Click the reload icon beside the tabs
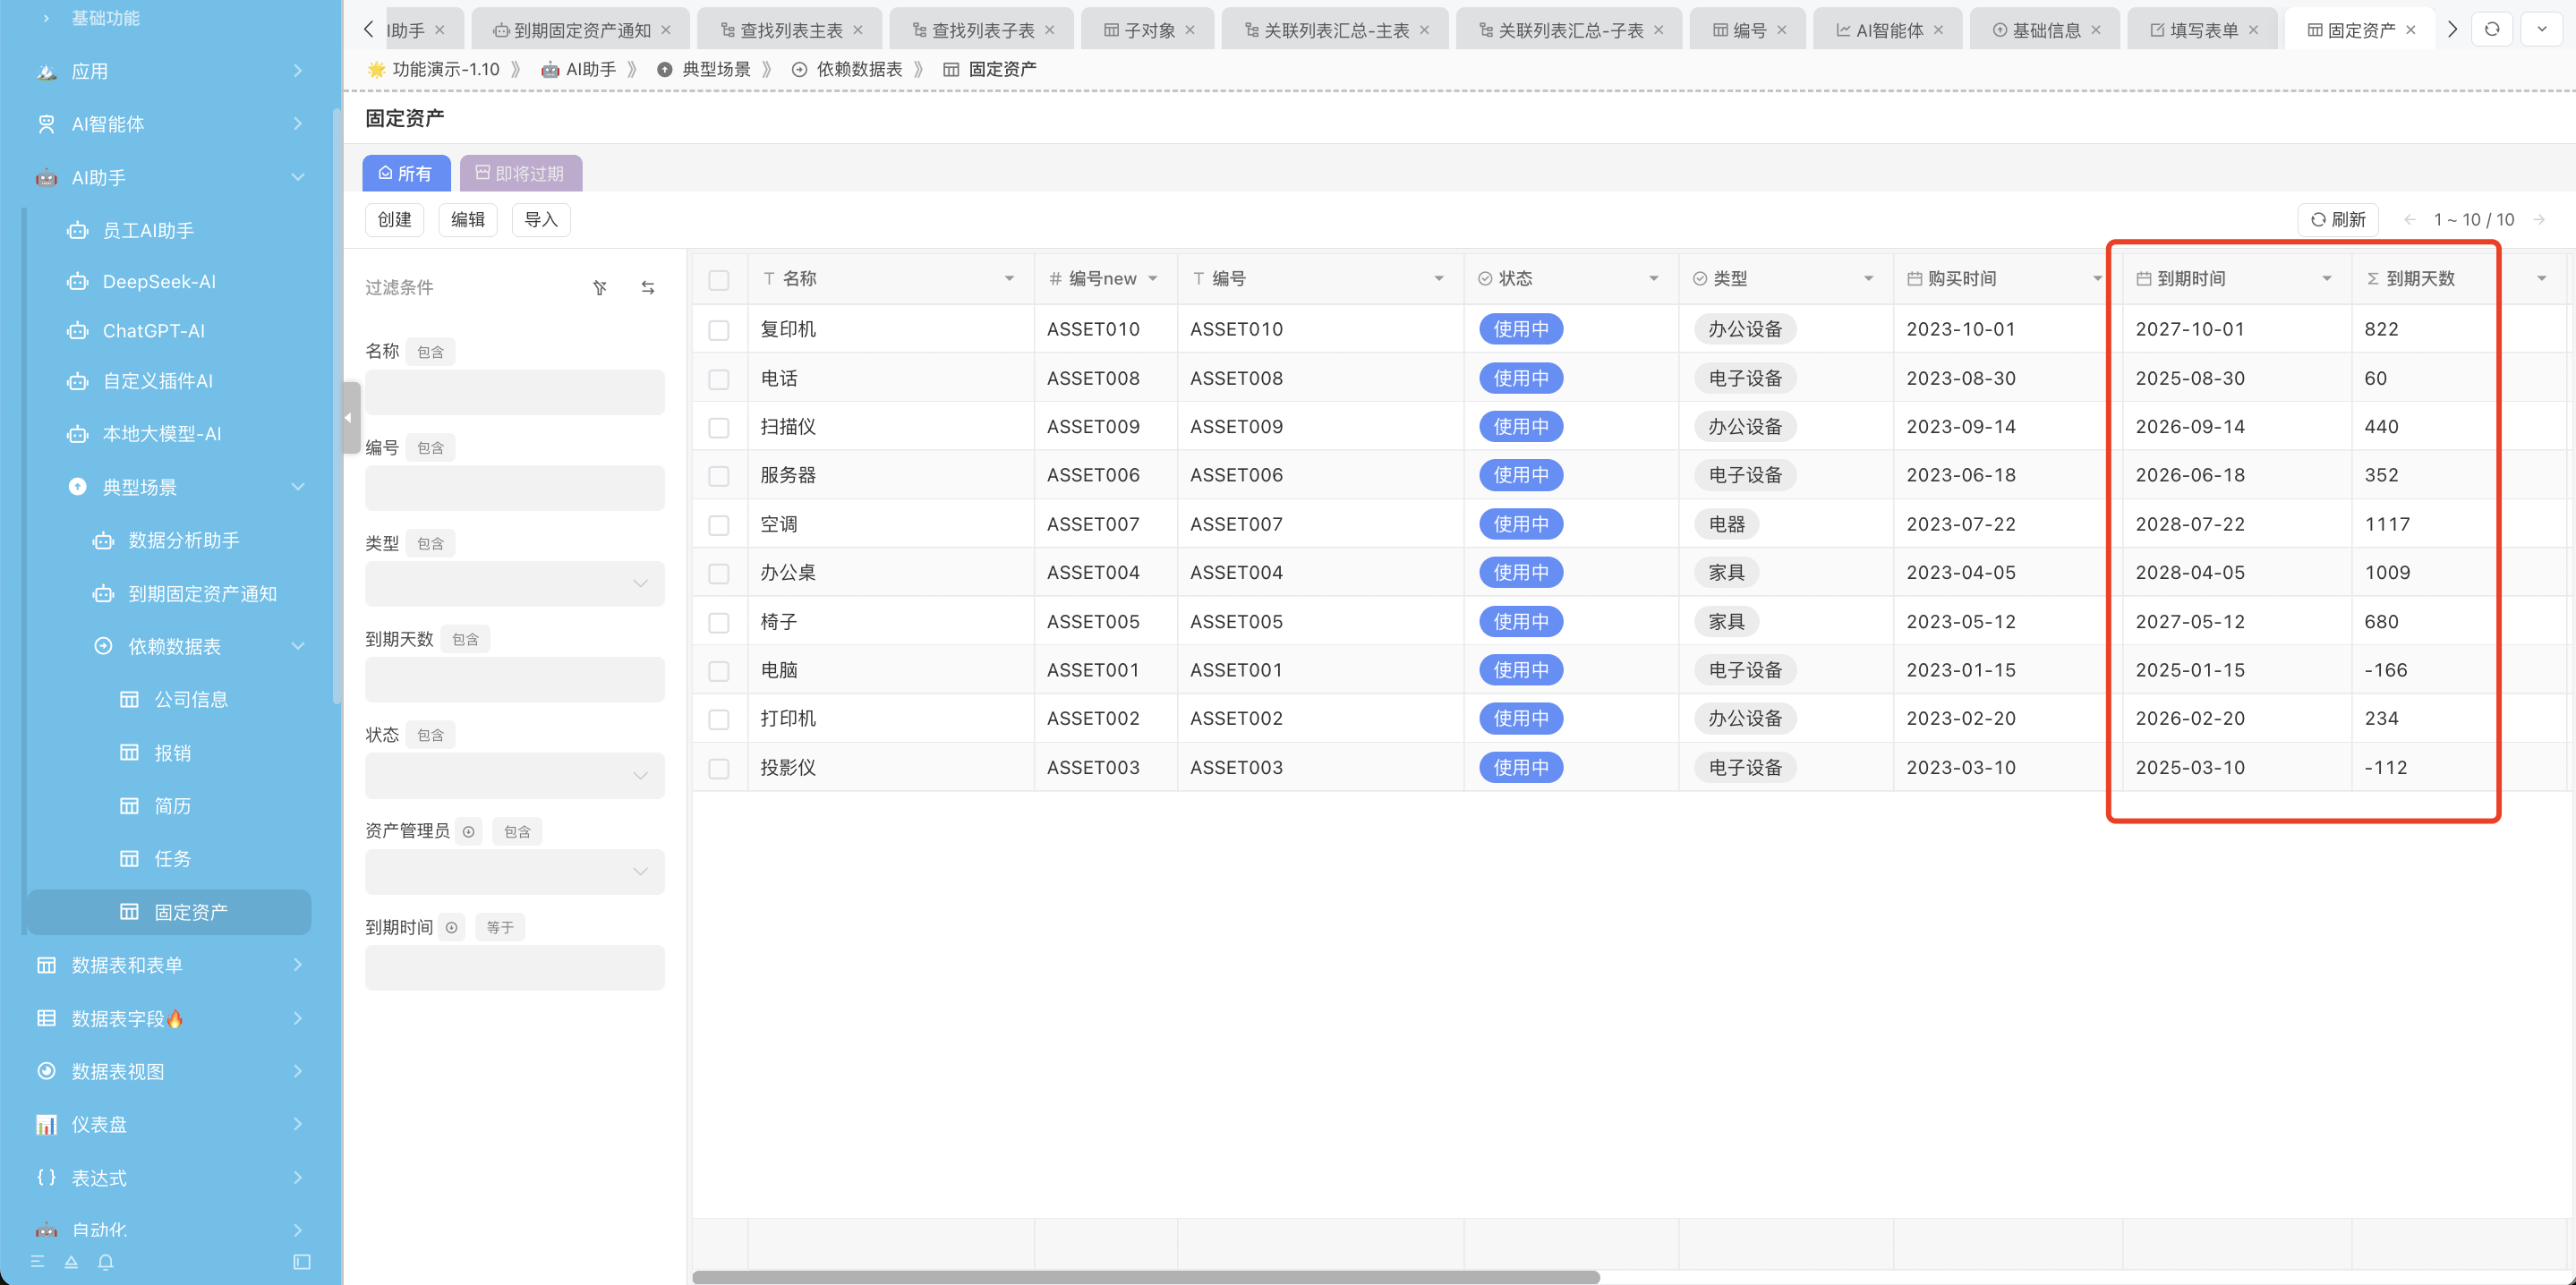The image size is (2576, 1285). (x=2492, y=29)
